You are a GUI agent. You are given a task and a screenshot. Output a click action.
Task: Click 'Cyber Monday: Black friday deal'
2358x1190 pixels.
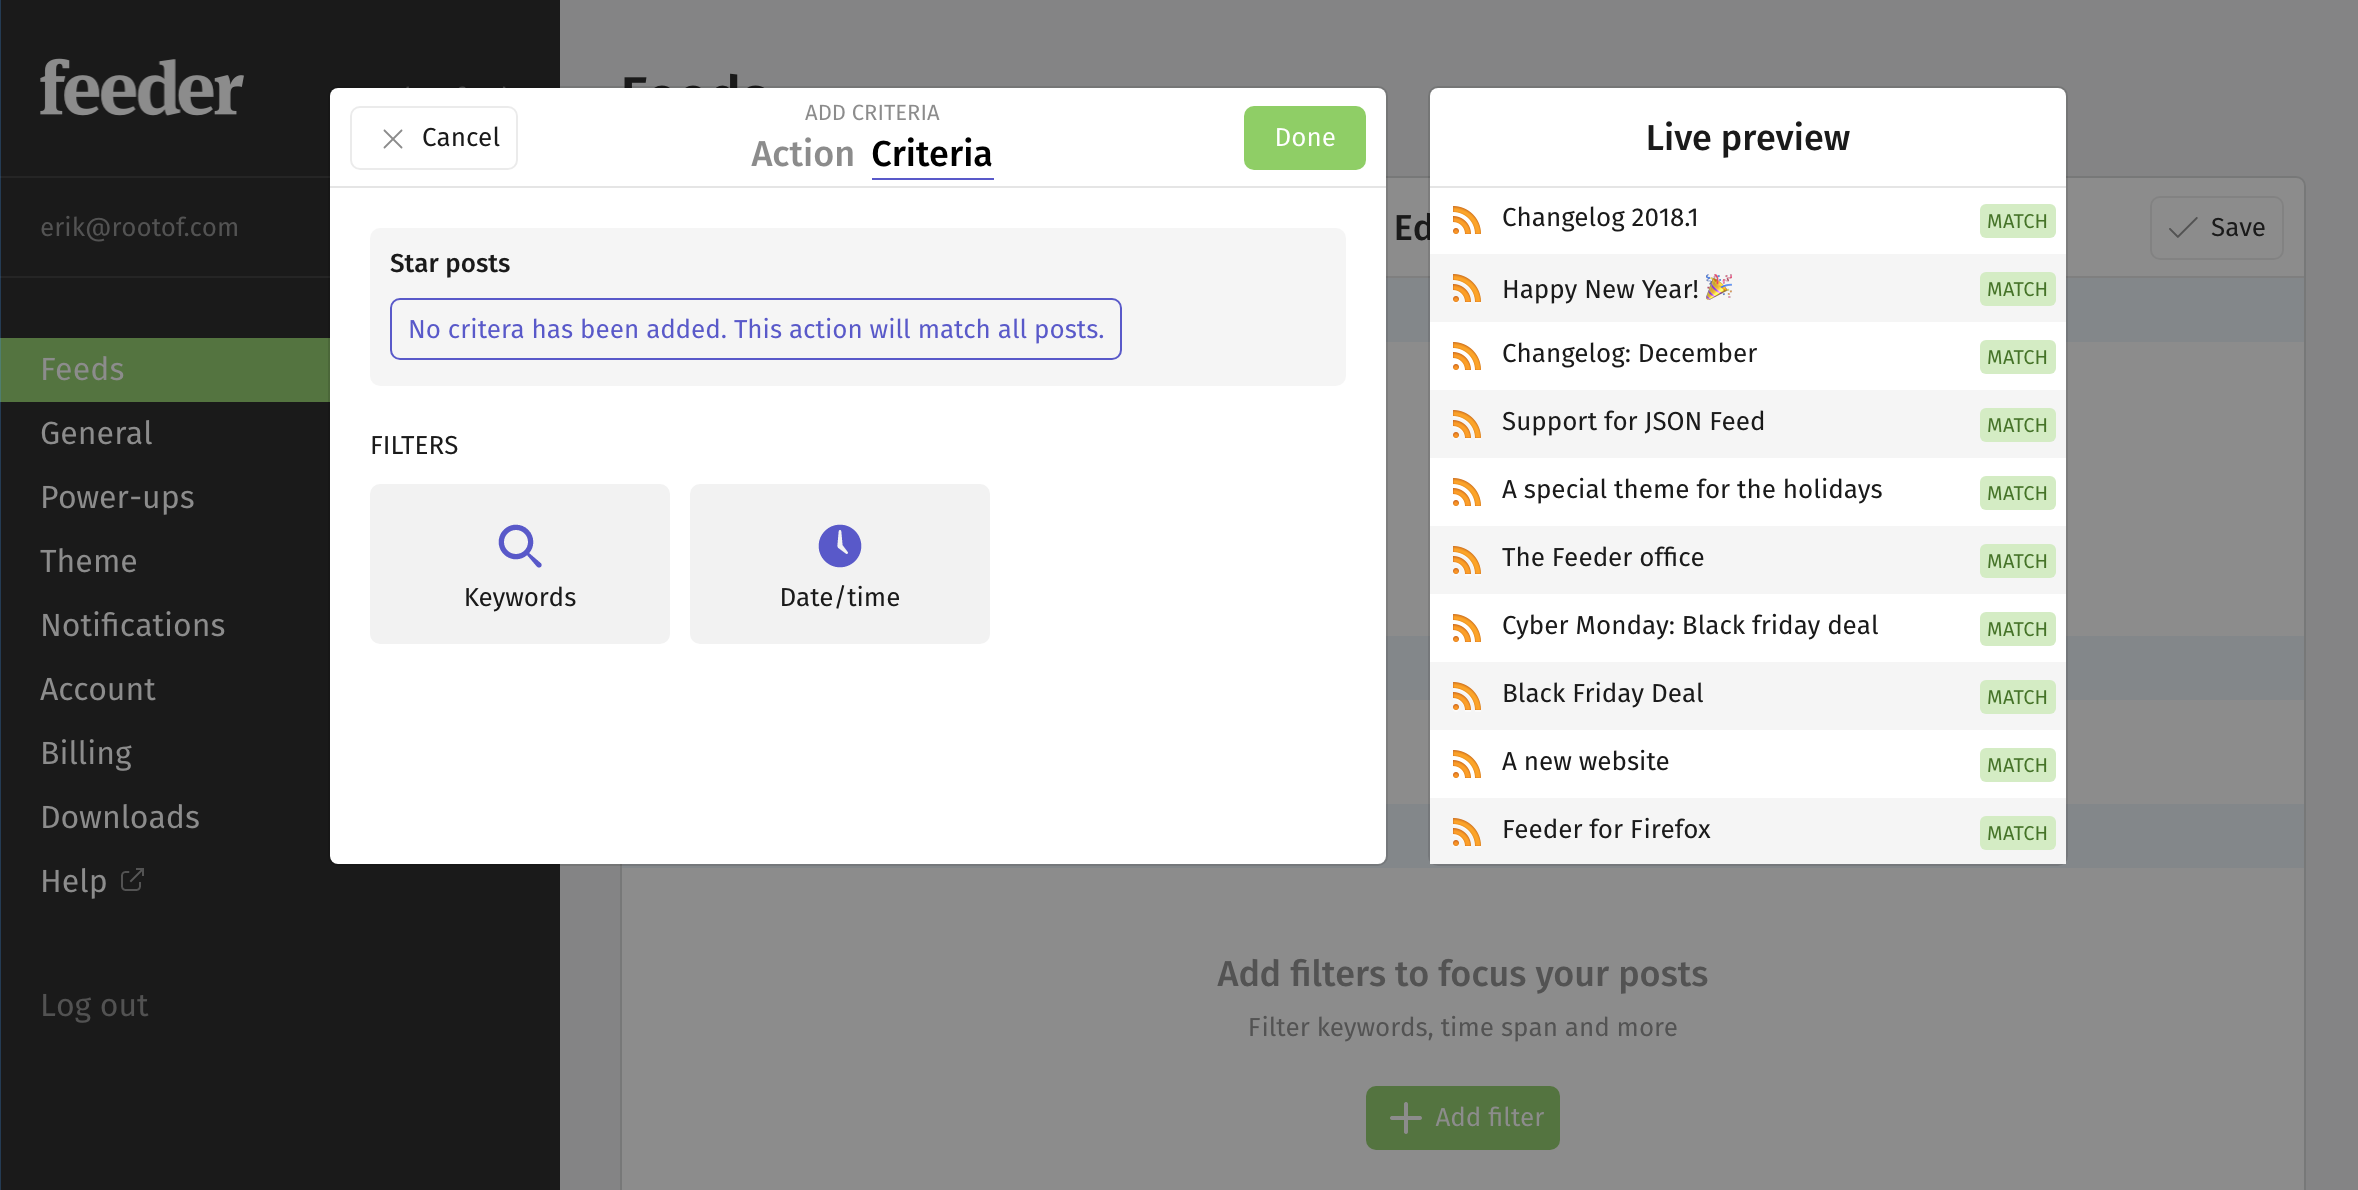click(x=1690, y=626)
